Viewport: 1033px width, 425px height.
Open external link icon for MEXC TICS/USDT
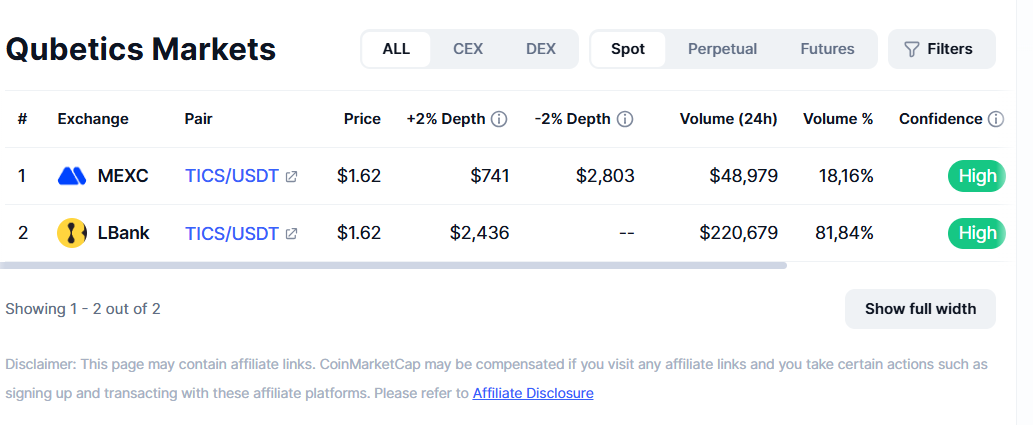tap(291, 177)
